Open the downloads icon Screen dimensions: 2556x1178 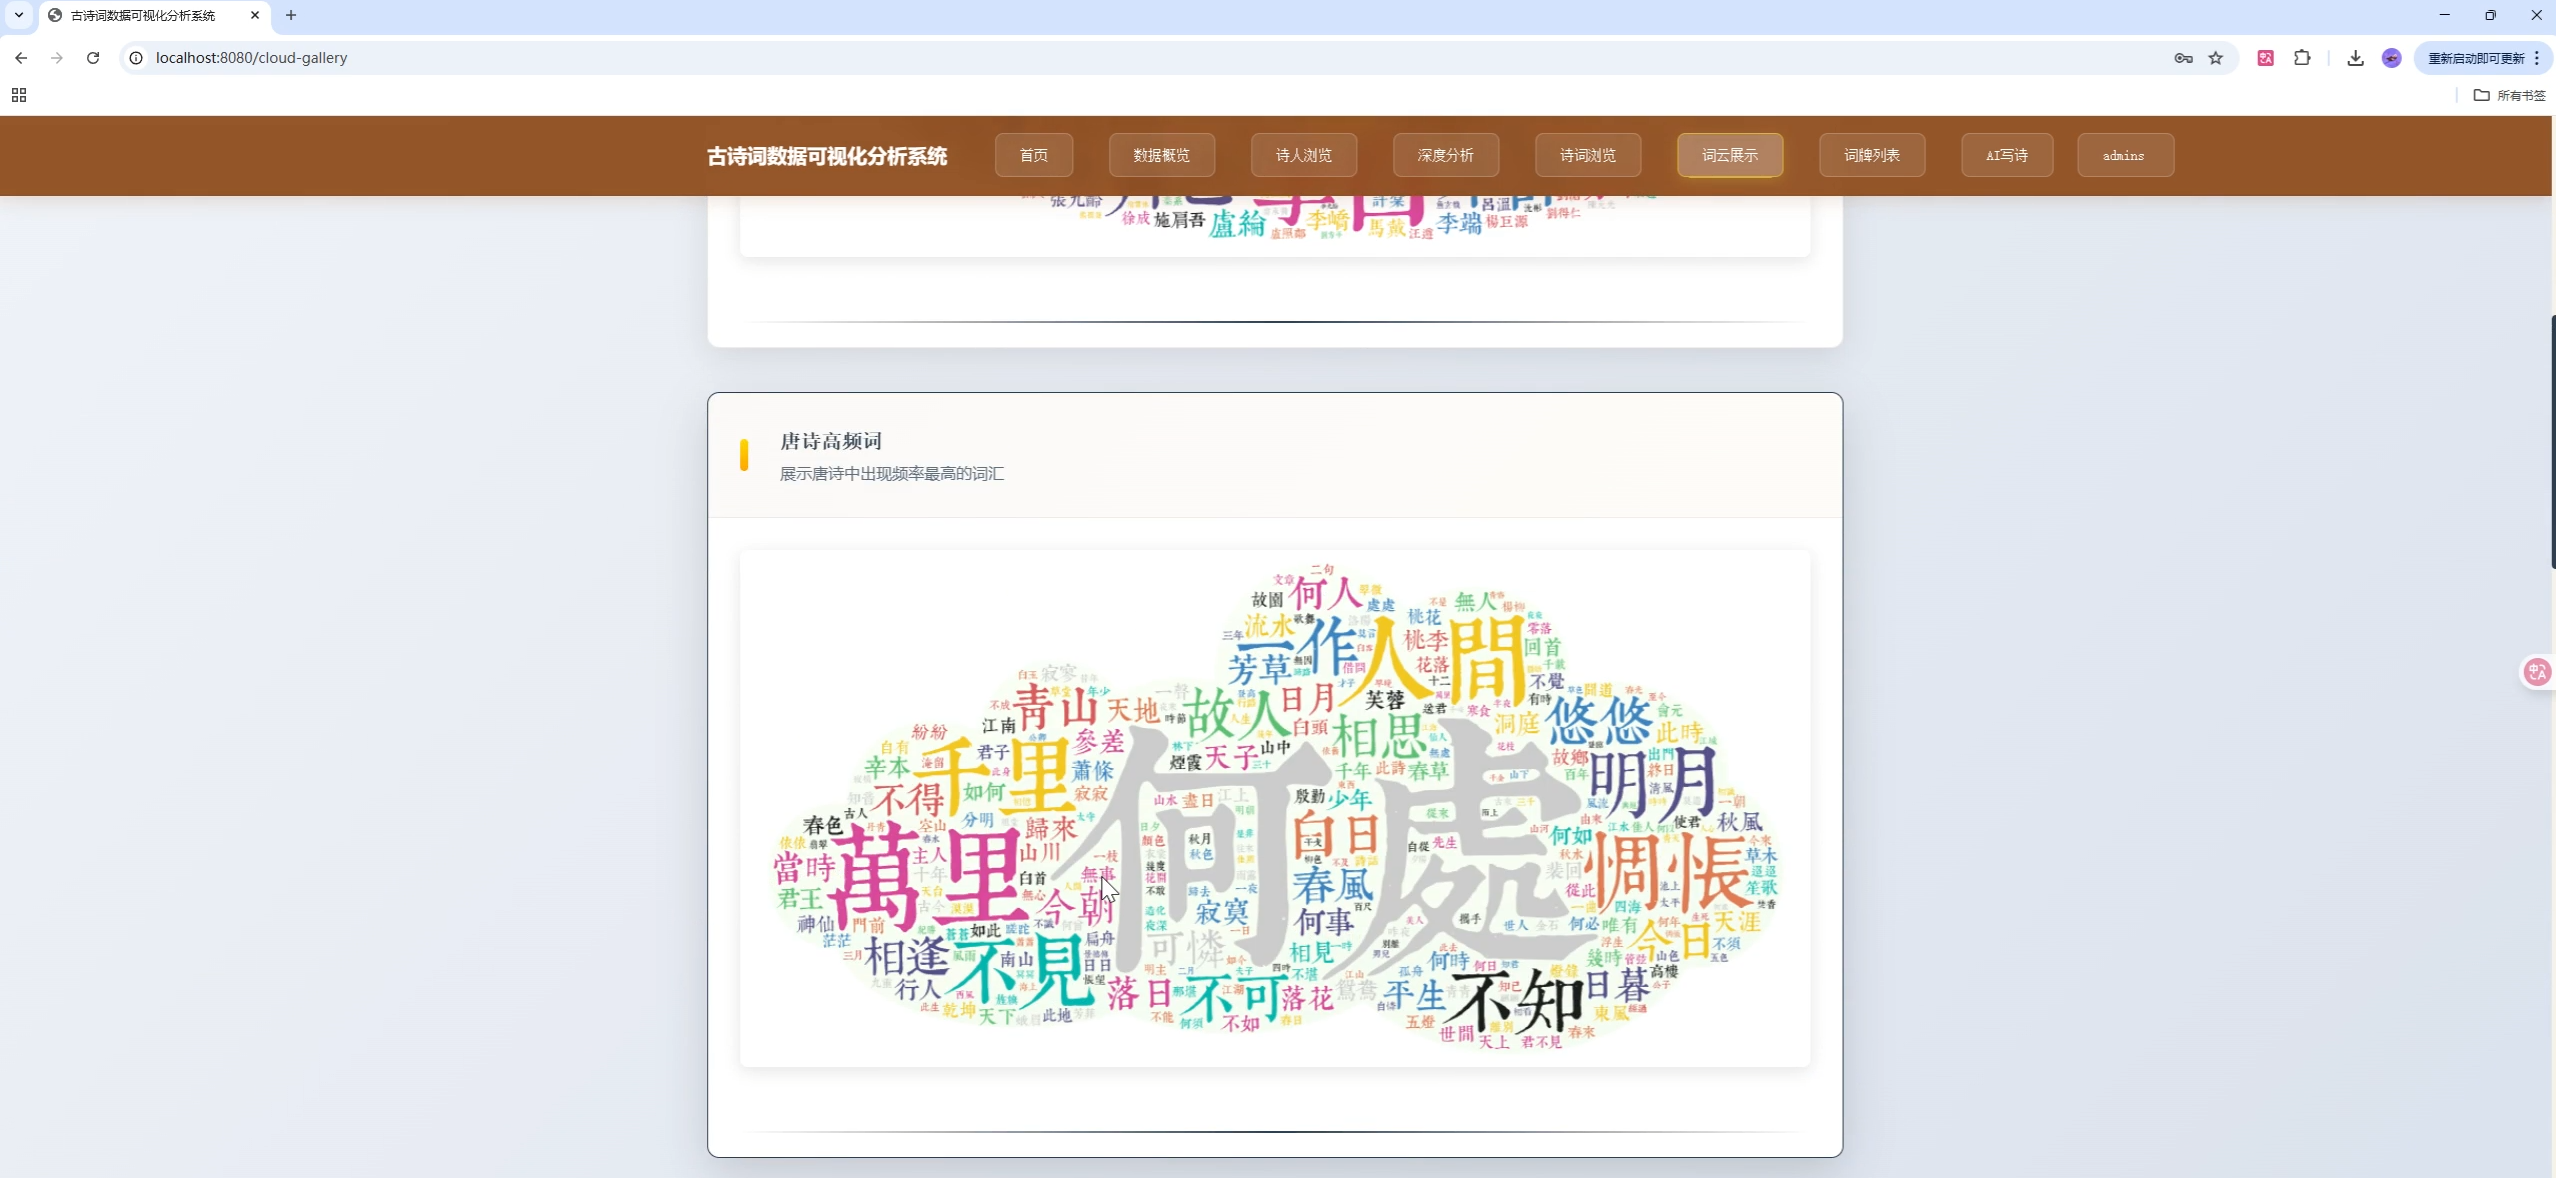2355,58
